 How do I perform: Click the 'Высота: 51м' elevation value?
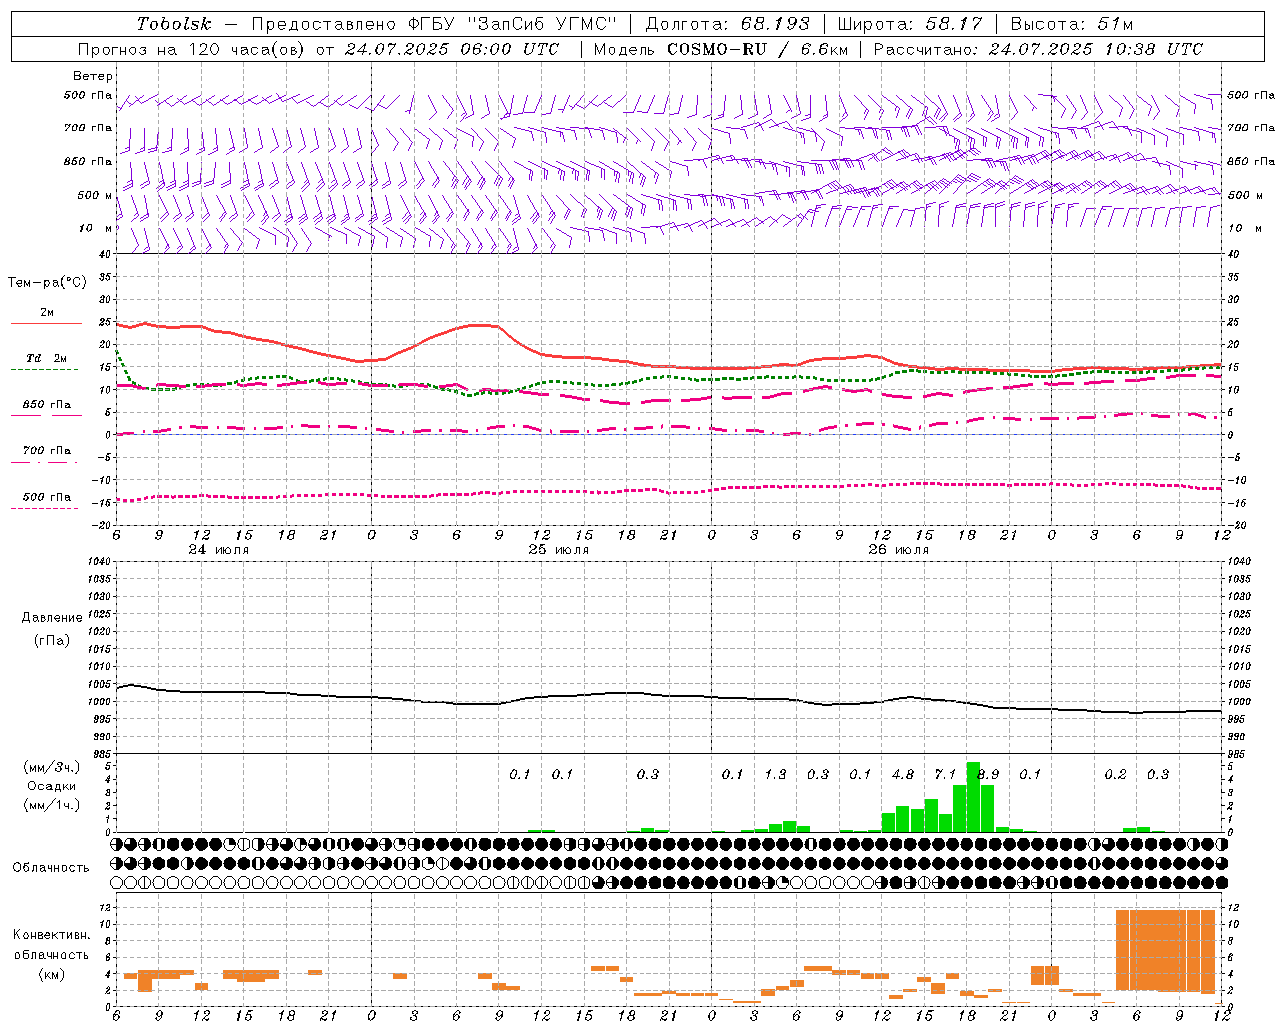click(x=1072, y=24)
